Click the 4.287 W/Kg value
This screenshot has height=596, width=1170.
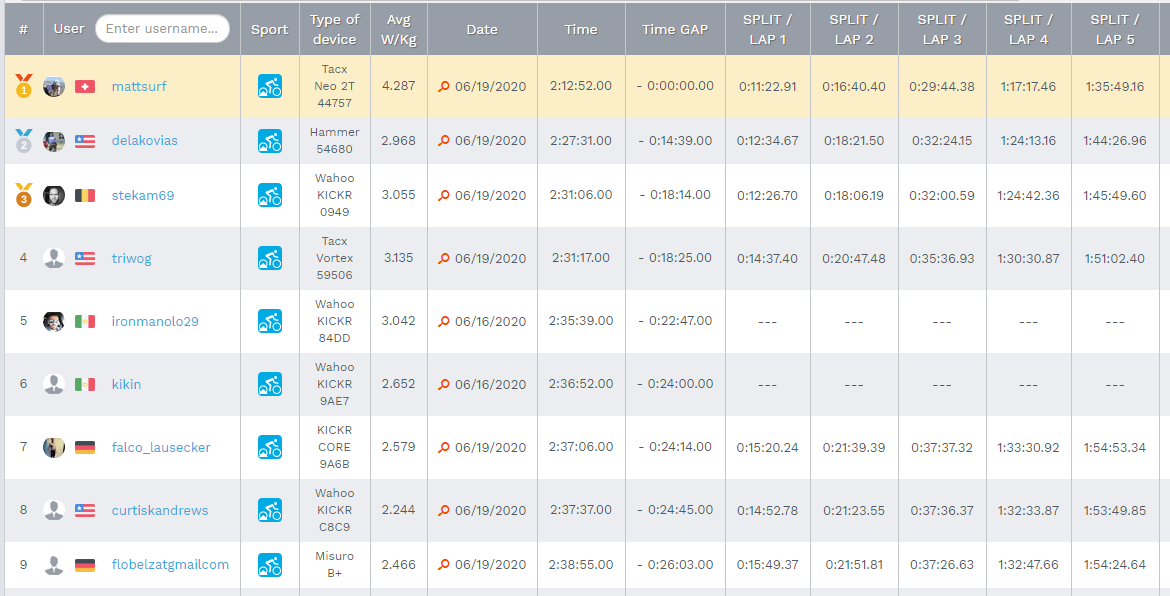[x=398, y=86]
